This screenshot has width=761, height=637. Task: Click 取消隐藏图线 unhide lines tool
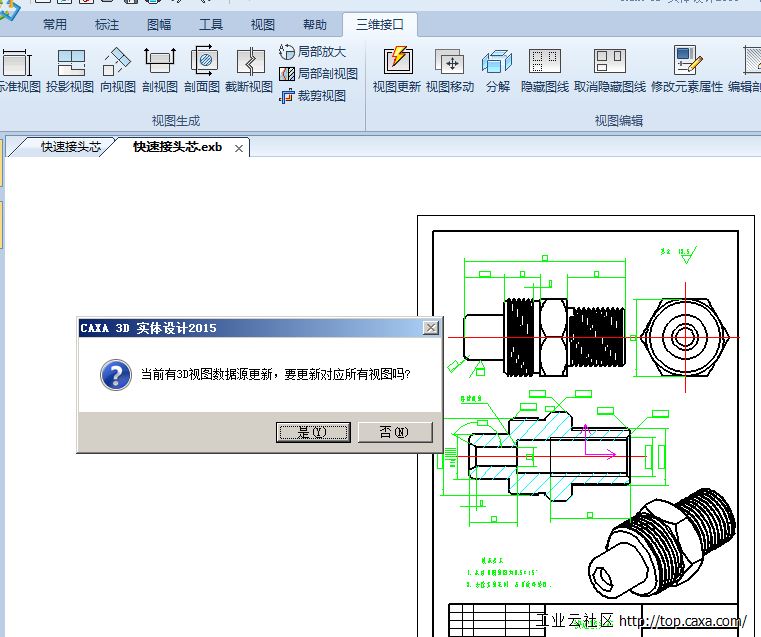[610, 69]
